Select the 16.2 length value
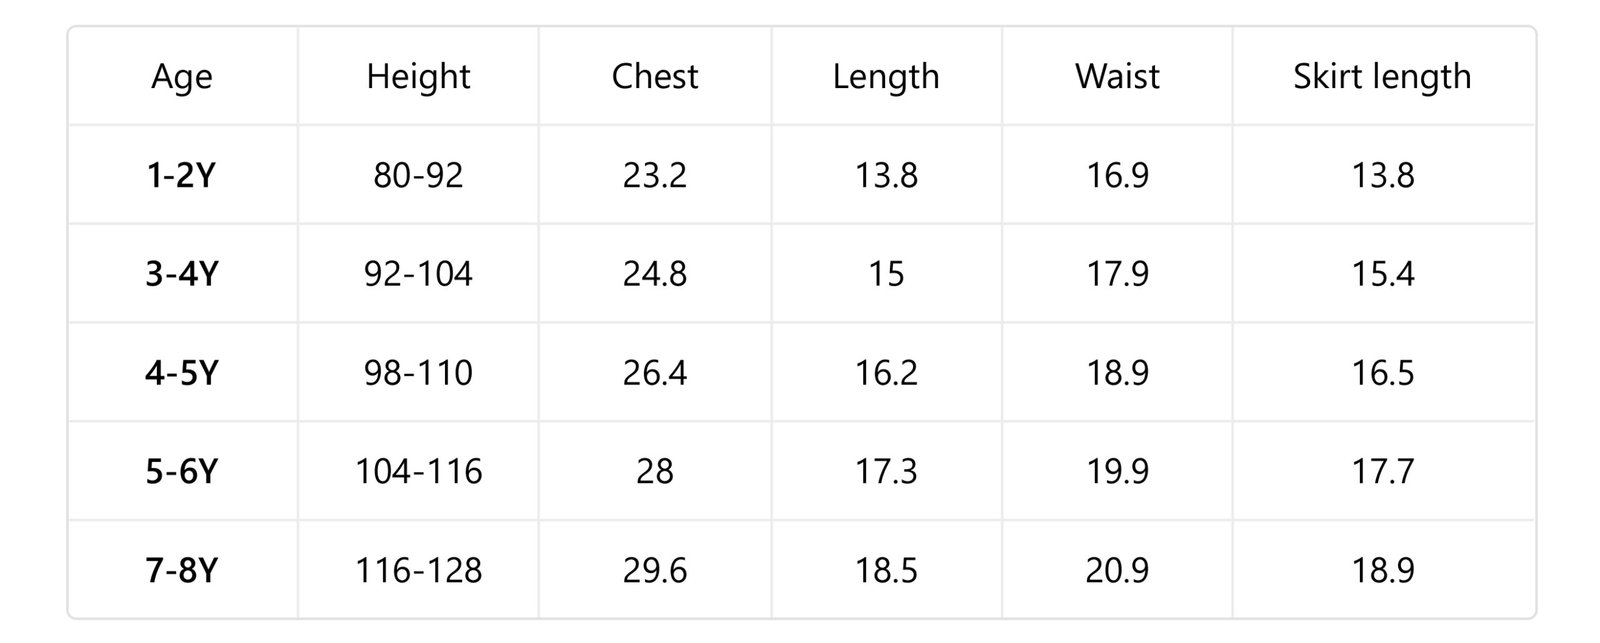Image resolution: width=1600 pixels, height=643 pixels. 886,373
